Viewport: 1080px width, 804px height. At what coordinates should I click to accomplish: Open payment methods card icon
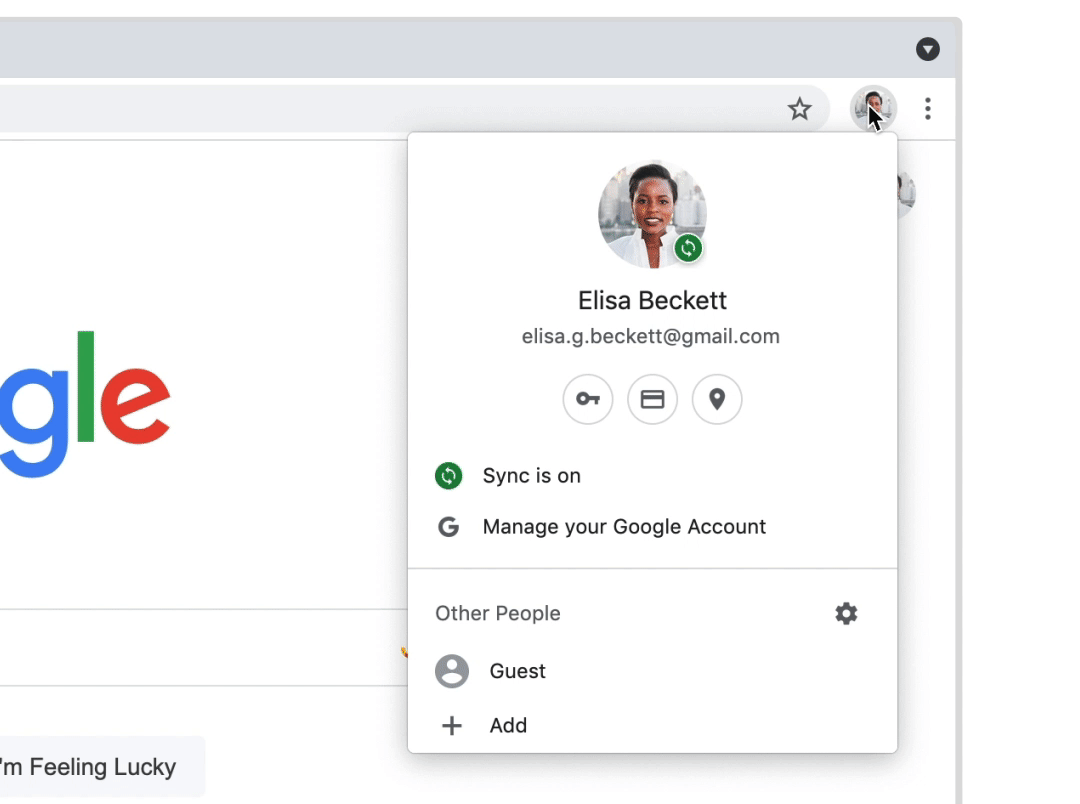pos(652,400)
